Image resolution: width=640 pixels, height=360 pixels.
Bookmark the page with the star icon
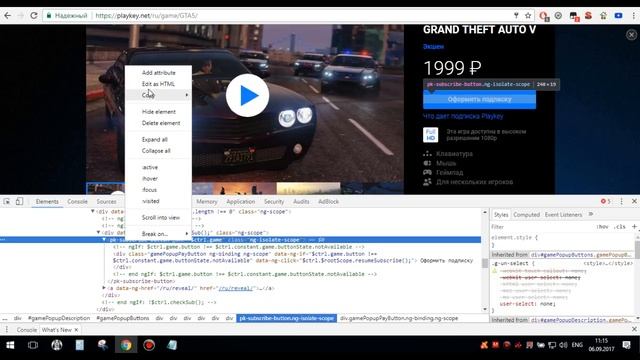(528, 16)
